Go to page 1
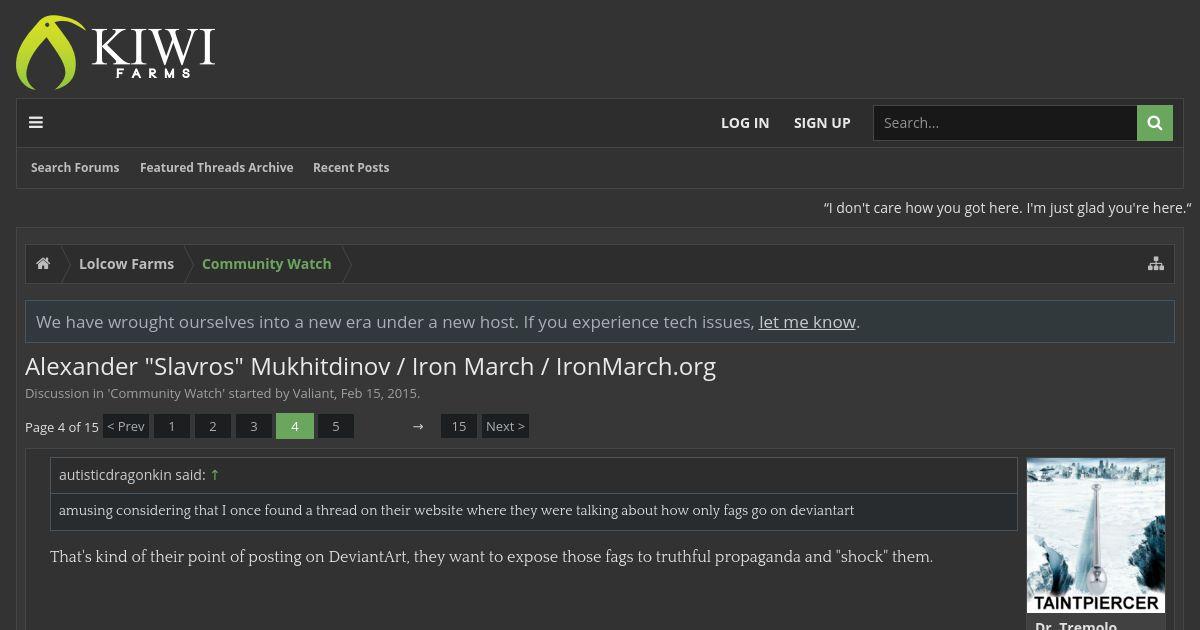 (x=172, y=426)
